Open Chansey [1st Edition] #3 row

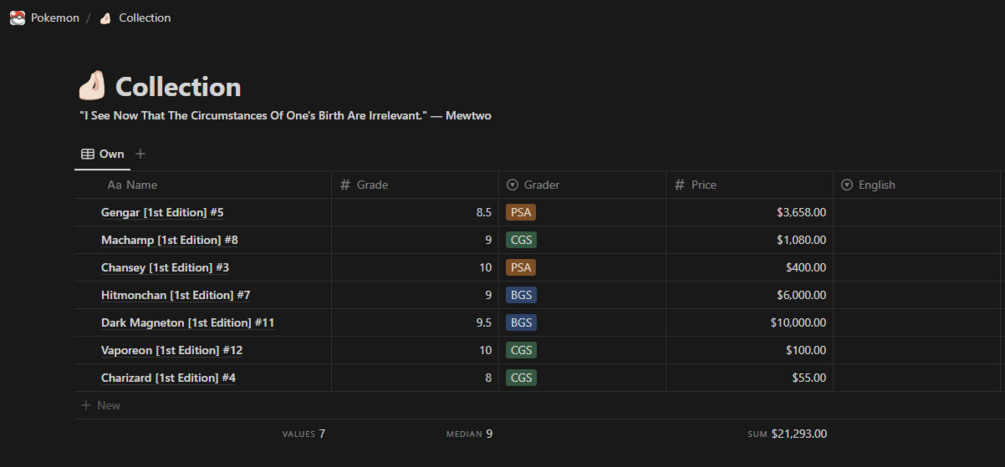click(165, 267)
